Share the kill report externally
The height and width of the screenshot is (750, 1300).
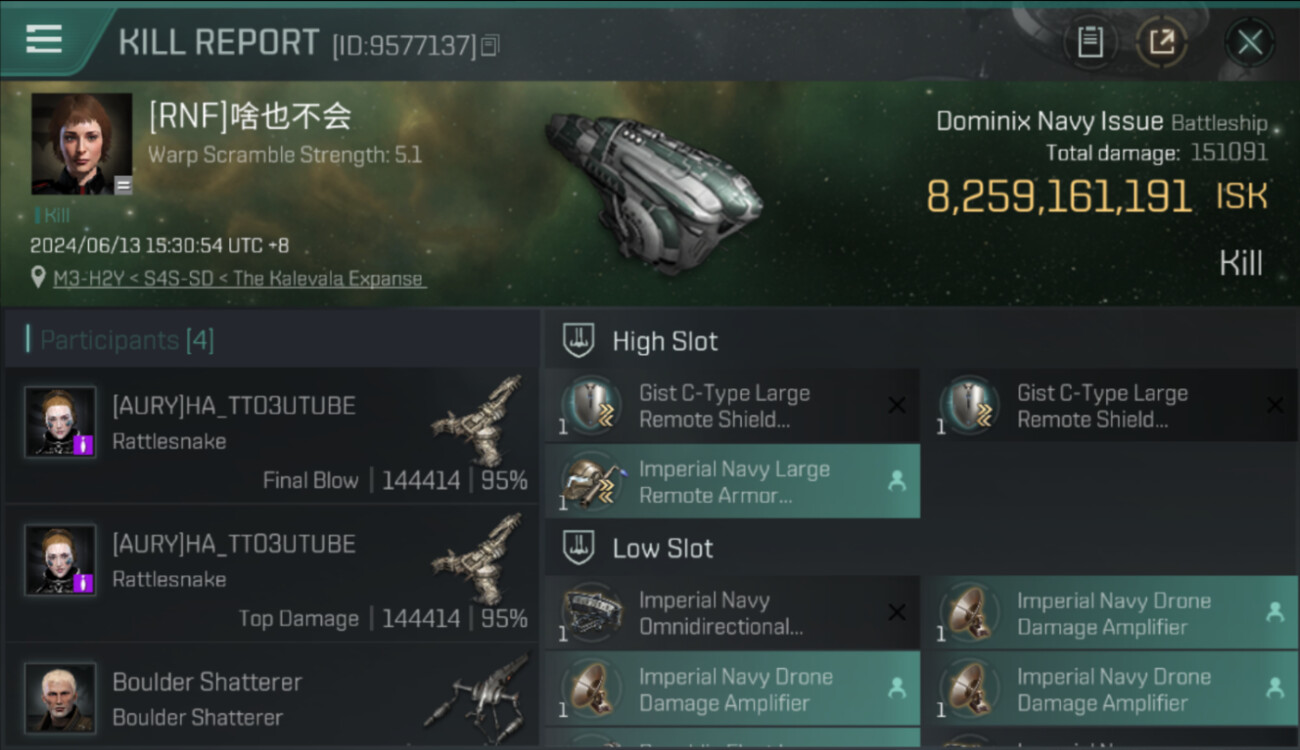coord(1161,42)
